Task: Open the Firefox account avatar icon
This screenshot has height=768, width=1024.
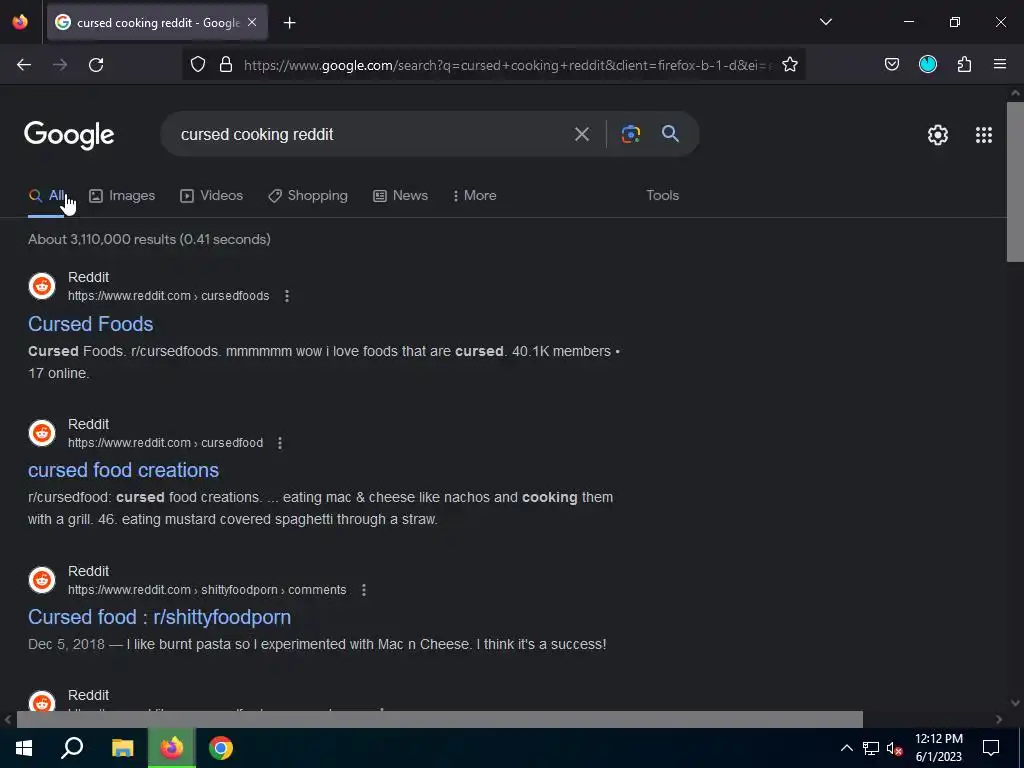Action: 927,65
